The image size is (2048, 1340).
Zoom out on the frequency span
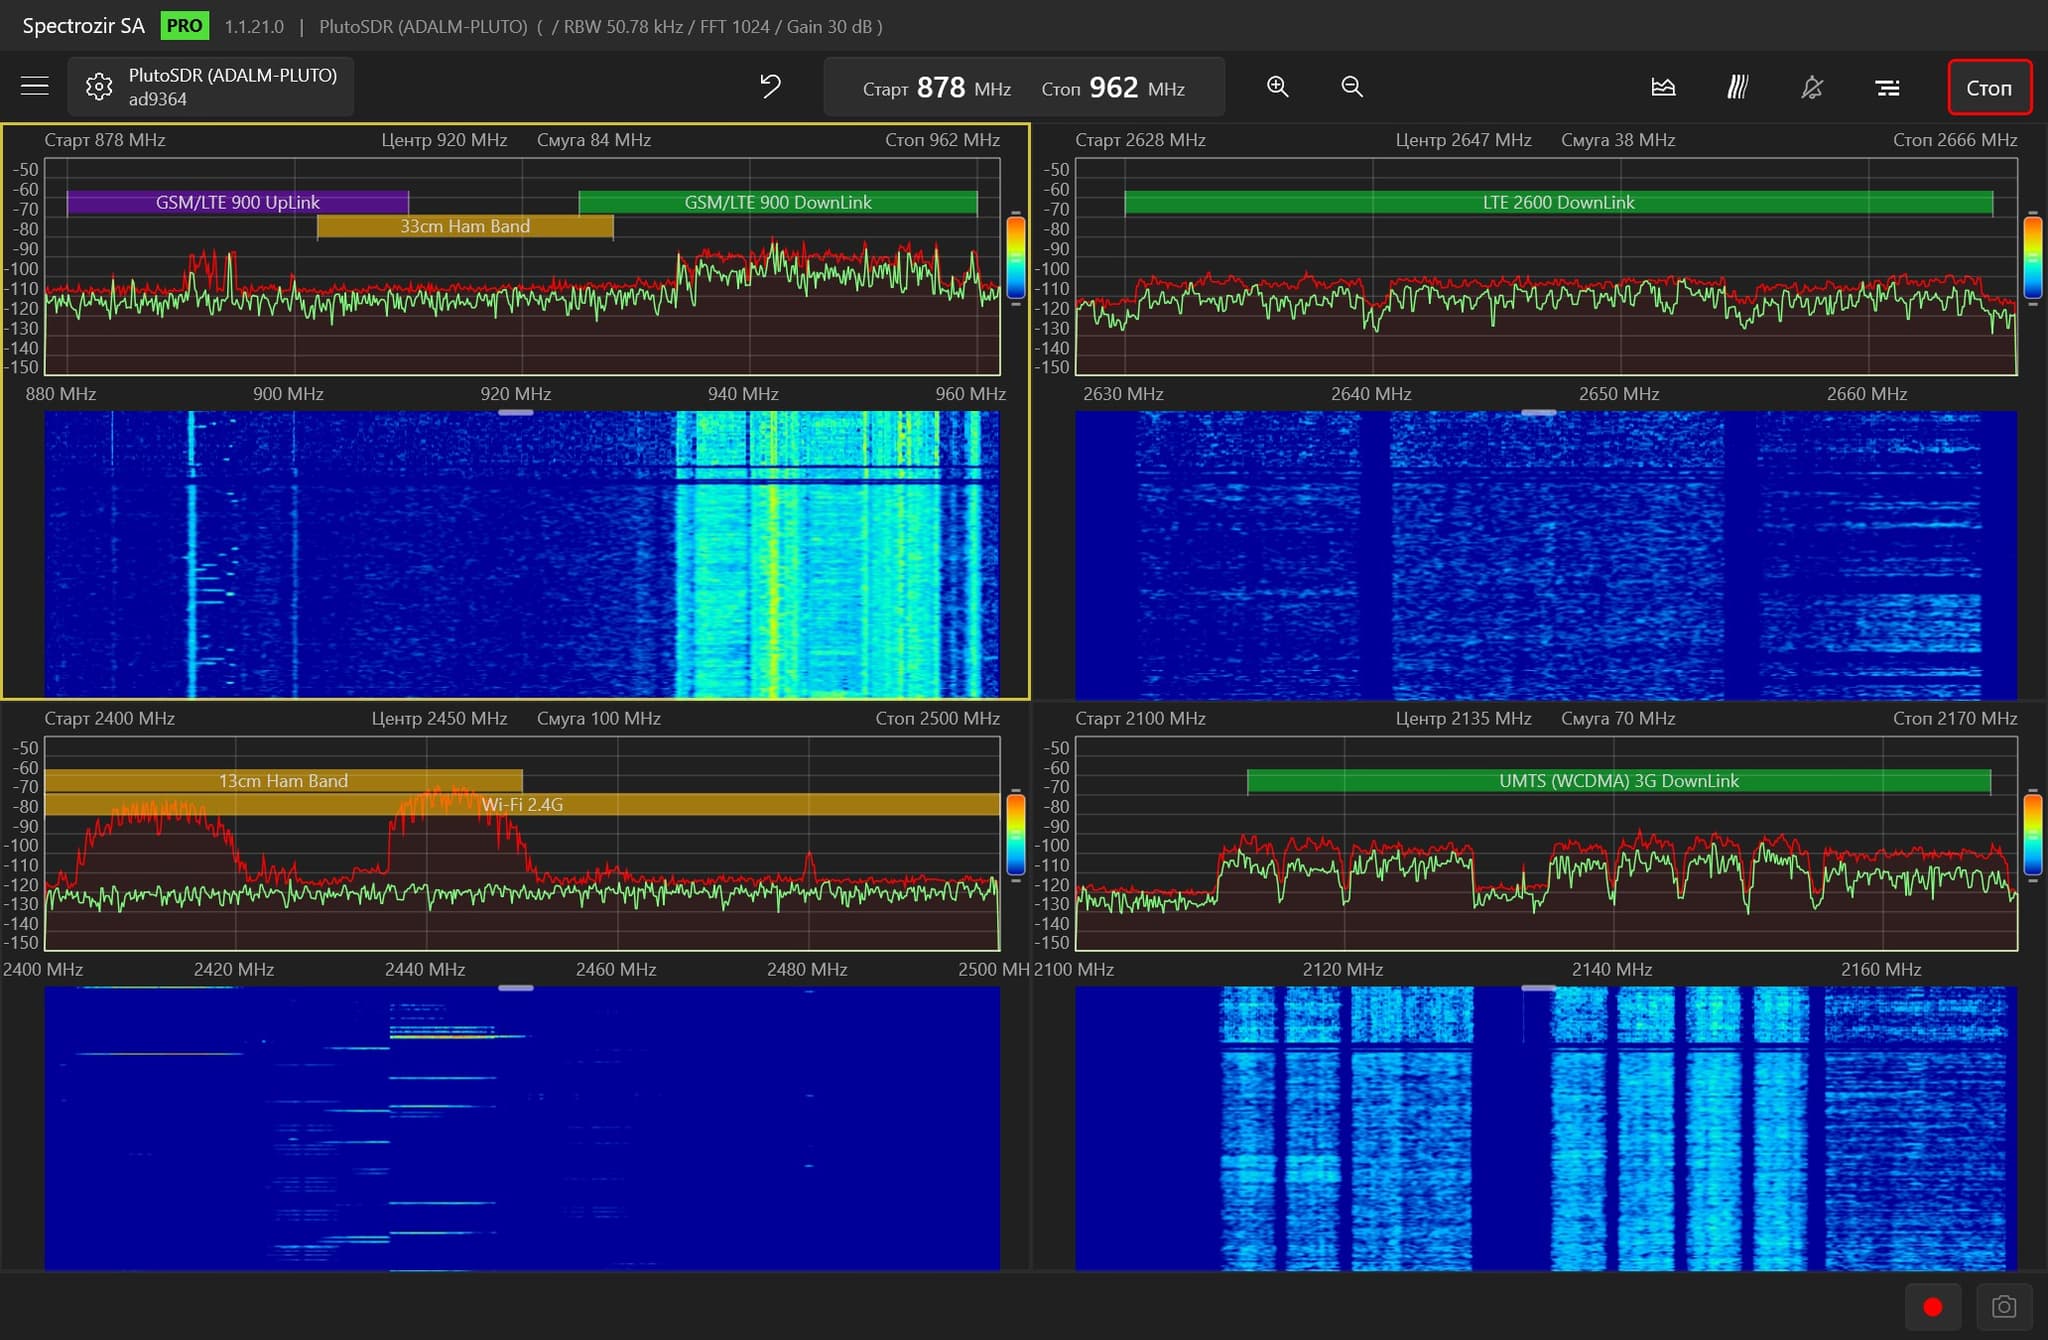(1352, 87)
